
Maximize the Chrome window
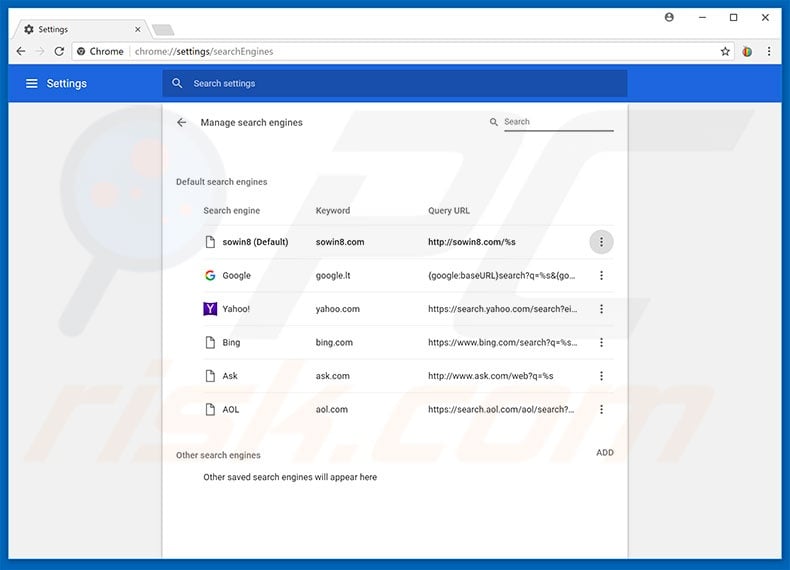734,17
